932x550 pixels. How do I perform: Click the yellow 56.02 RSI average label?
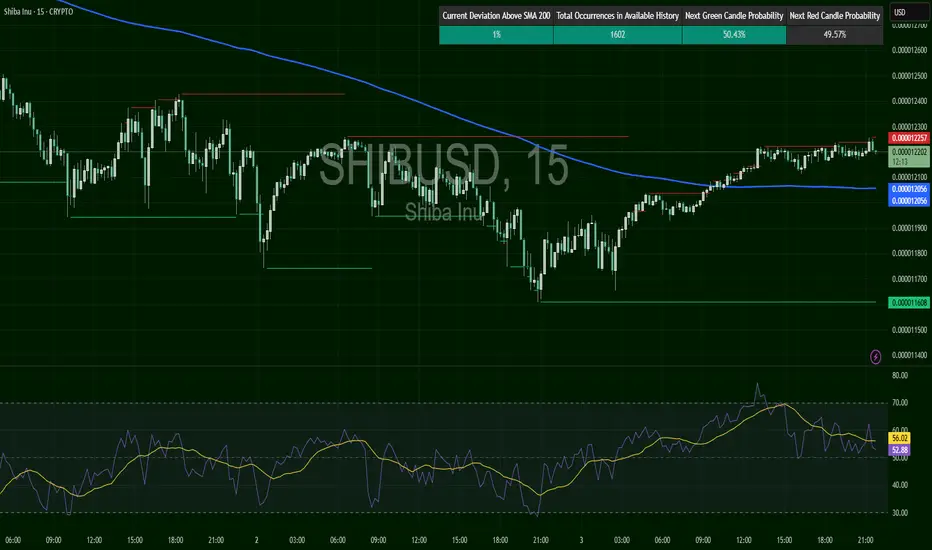tap(899, 438)
